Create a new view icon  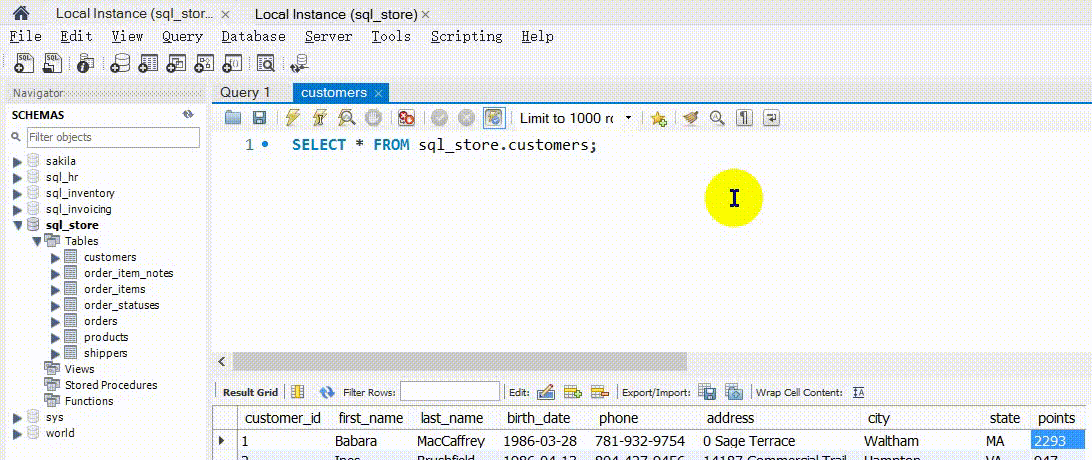coord(176,63)
